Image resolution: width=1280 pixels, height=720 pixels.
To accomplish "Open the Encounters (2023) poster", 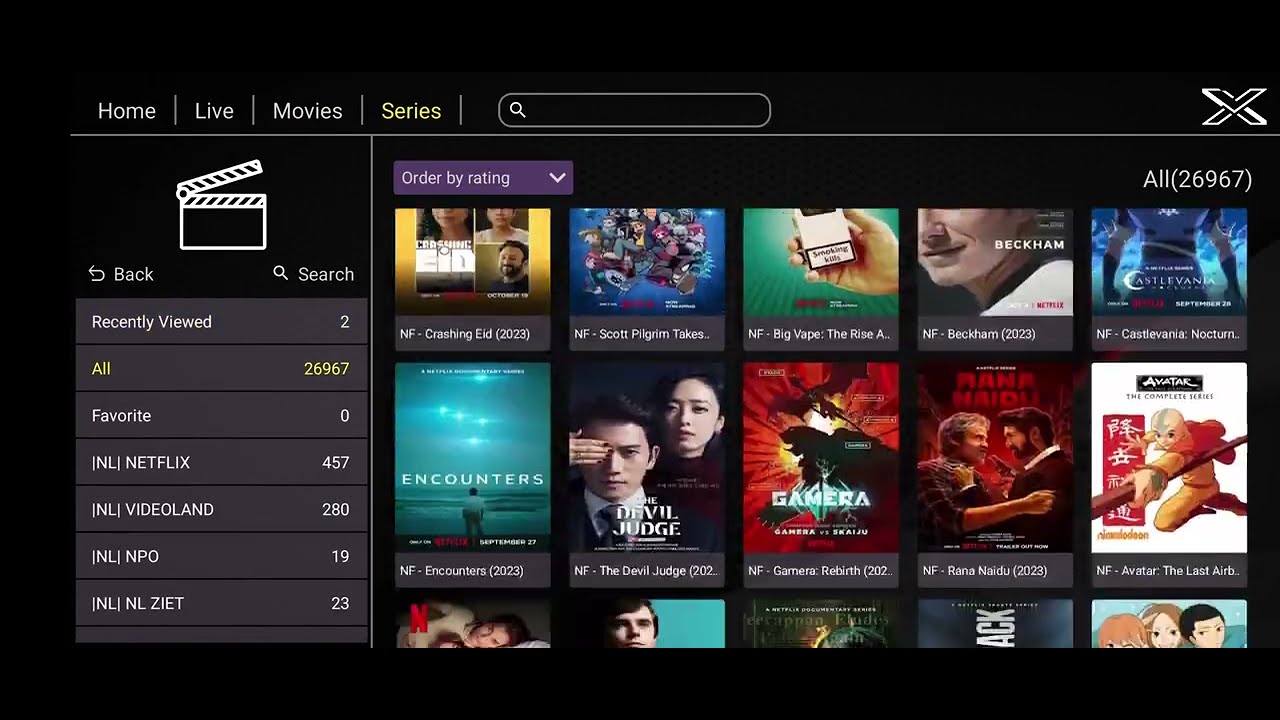I will click(x=473, y=474).
